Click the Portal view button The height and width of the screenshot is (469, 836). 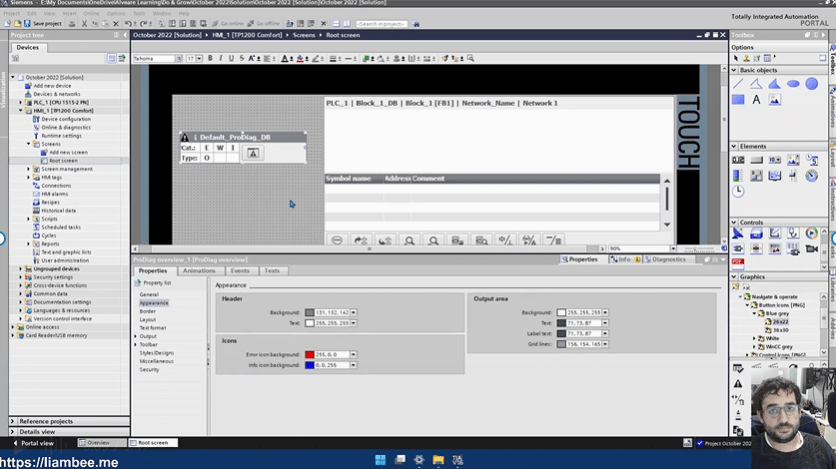click(x=33, y=443)
